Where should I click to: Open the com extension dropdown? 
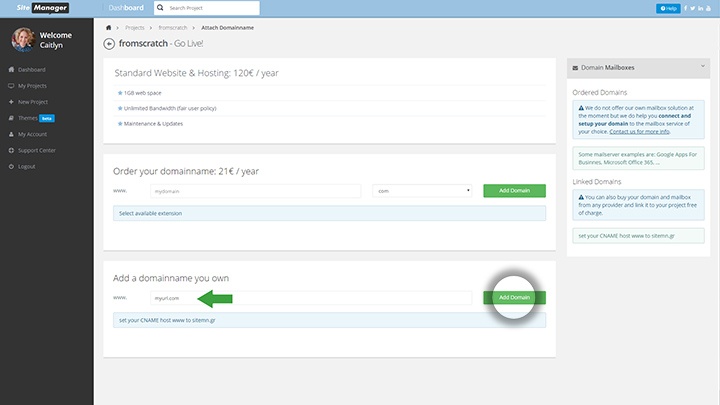tap(422, 191)
